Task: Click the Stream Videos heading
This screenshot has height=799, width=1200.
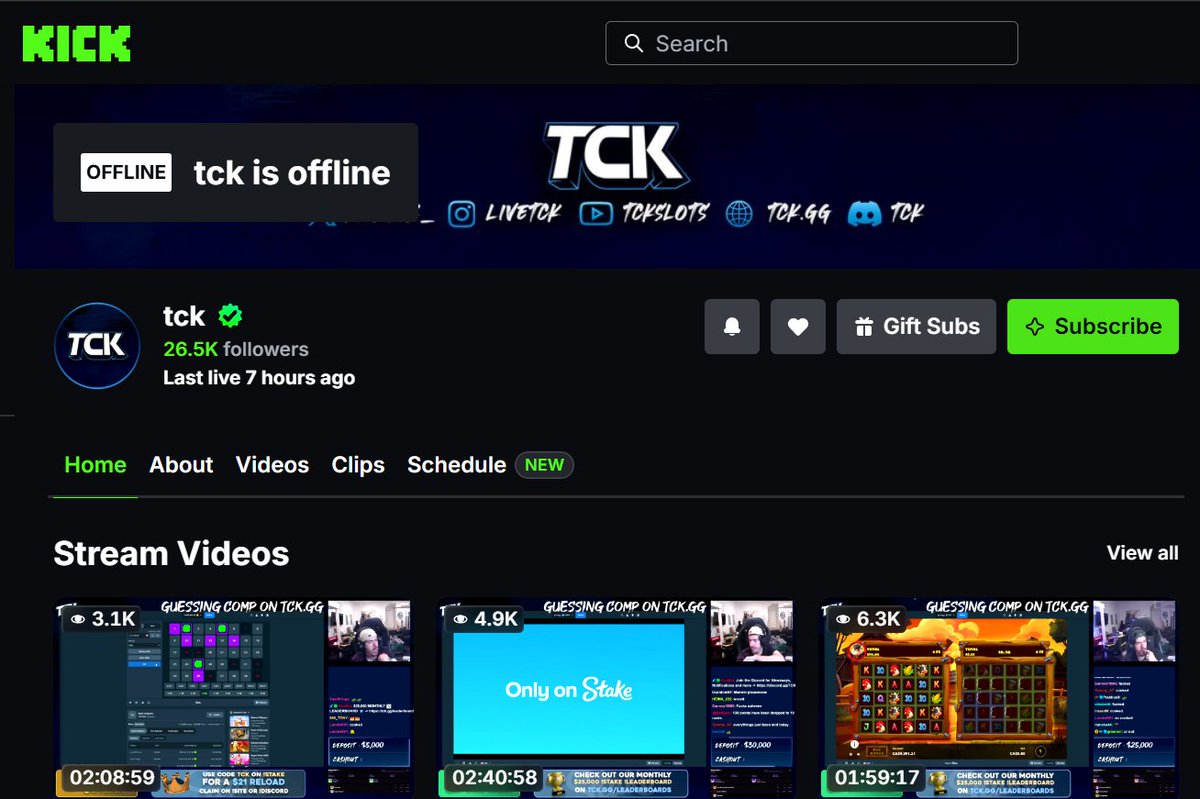Action: click(171, 553)
